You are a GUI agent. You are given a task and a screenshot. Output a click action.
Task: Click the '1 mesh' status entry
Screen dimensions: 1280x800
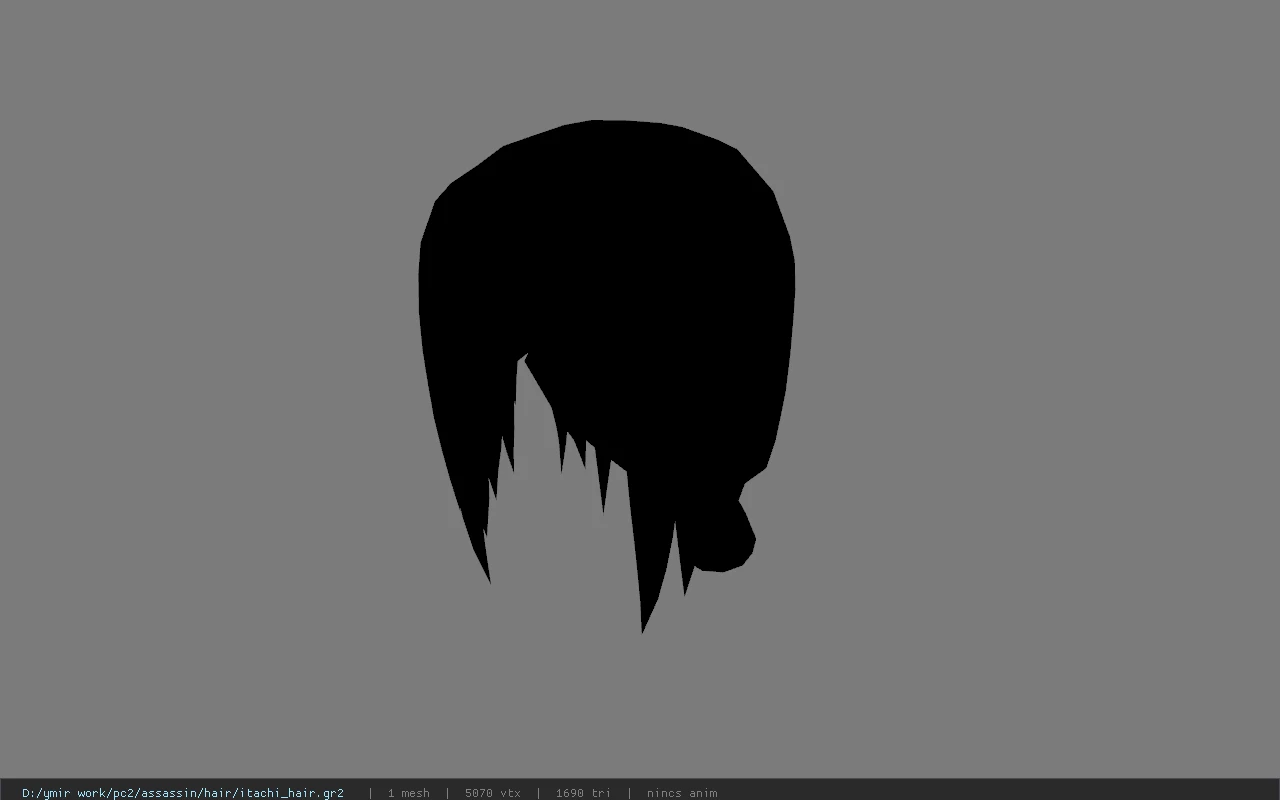408,793
